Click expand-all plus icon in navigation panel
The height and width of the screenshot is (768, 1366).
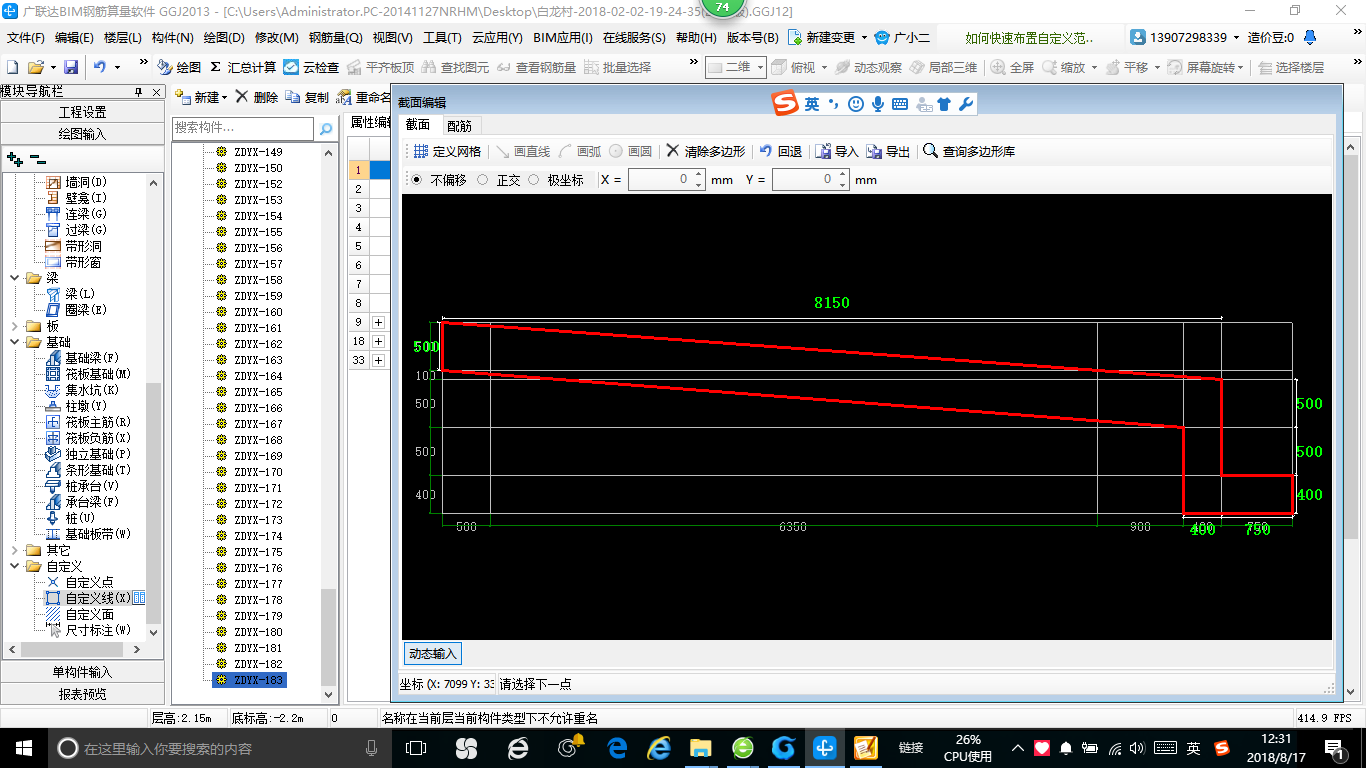point(15,158)
